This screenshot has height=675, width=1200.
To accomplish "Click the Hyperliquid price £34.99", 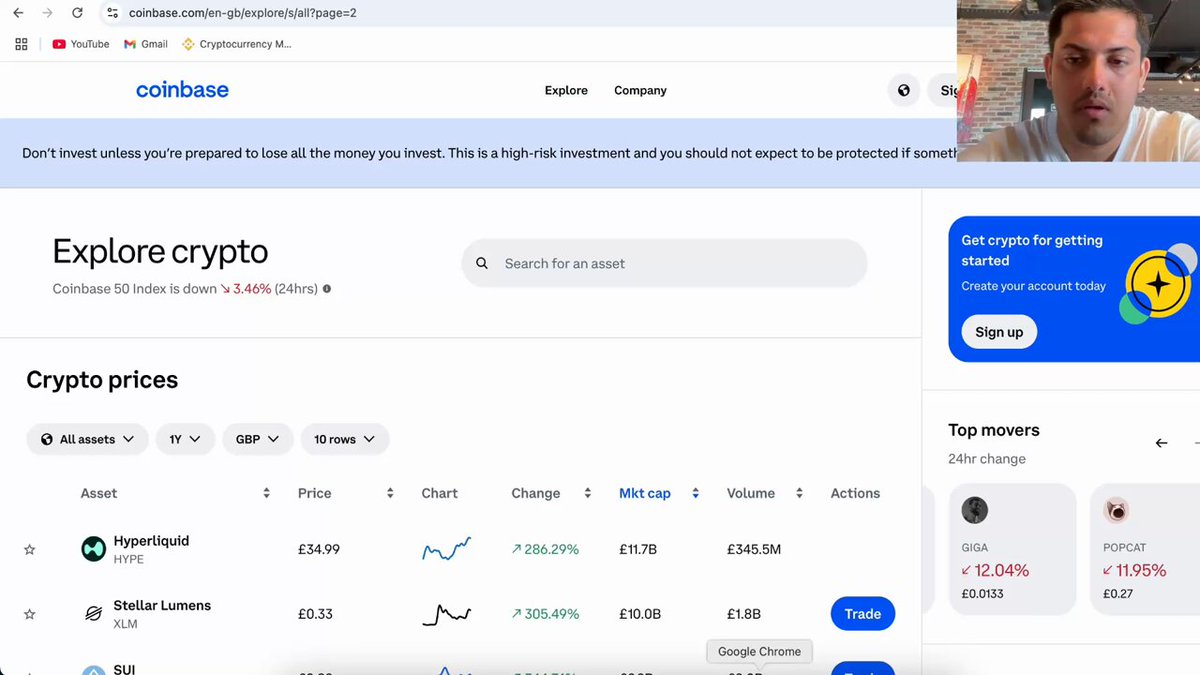I will [319, 549].
